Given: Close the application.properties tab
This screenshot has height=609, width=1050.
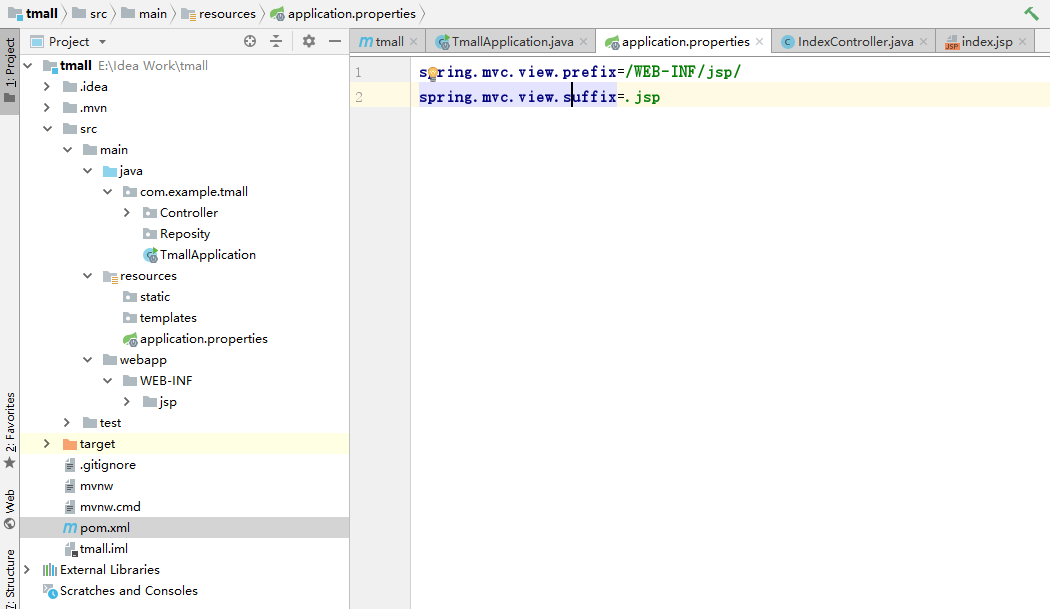Looking at the screenshot, I should 759,42.
